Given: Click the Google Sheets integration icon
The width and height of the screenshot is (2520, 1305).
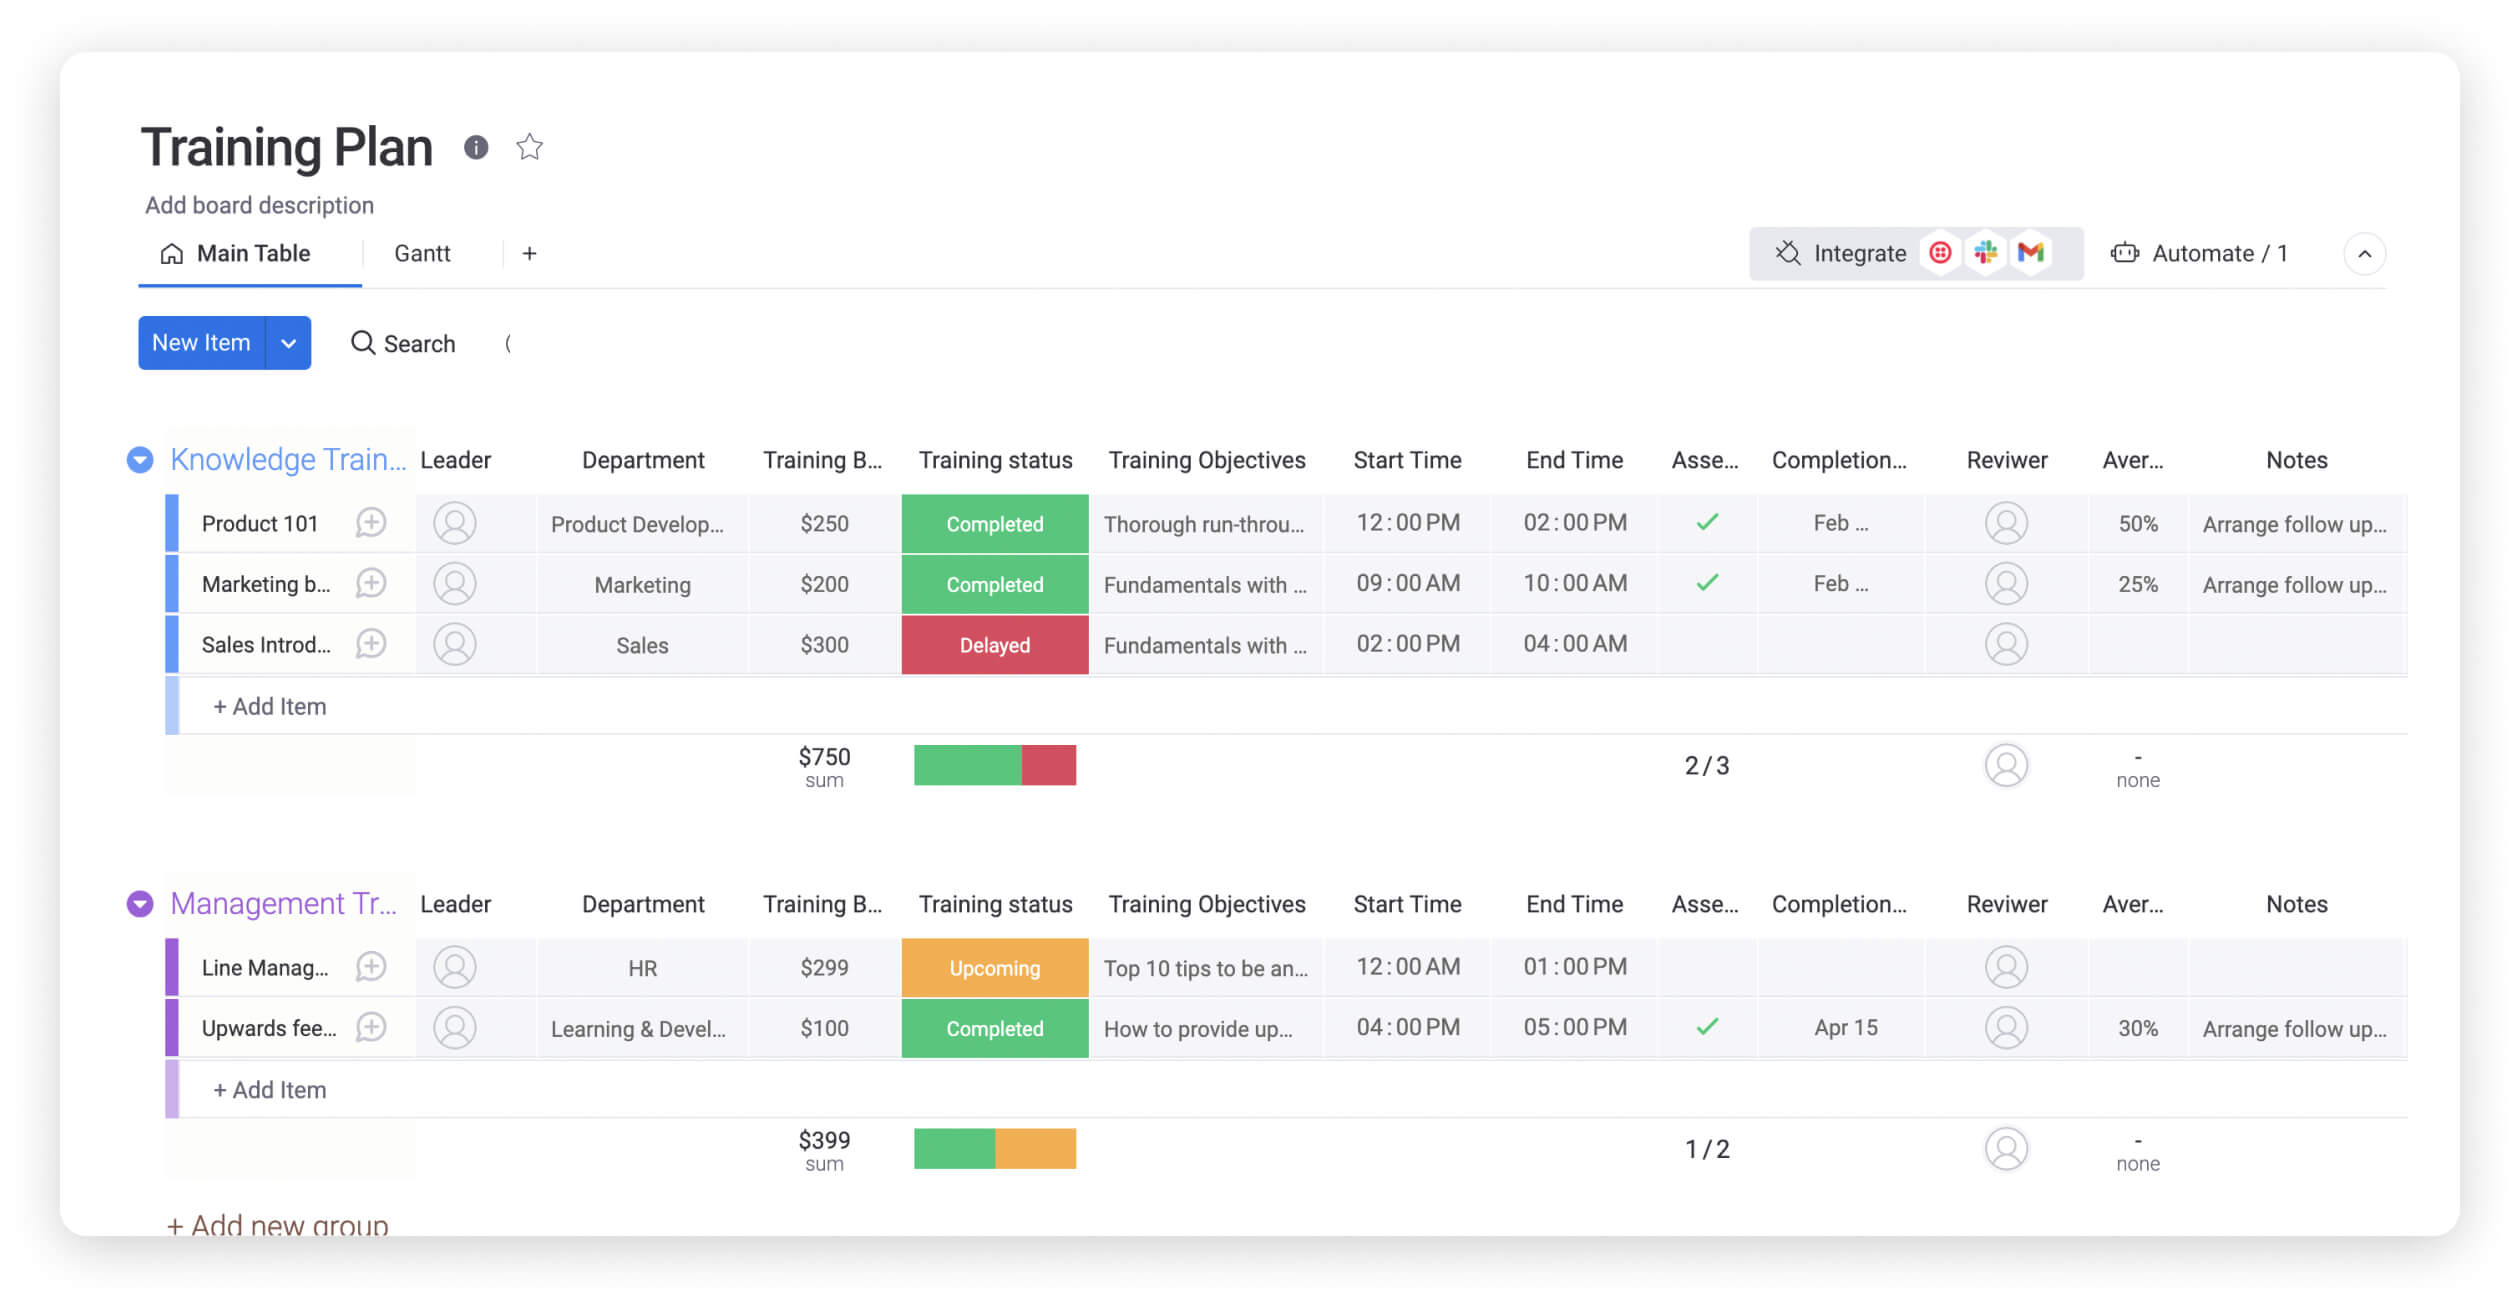Looking at the screenshot, I should [x=2034, y=253].
